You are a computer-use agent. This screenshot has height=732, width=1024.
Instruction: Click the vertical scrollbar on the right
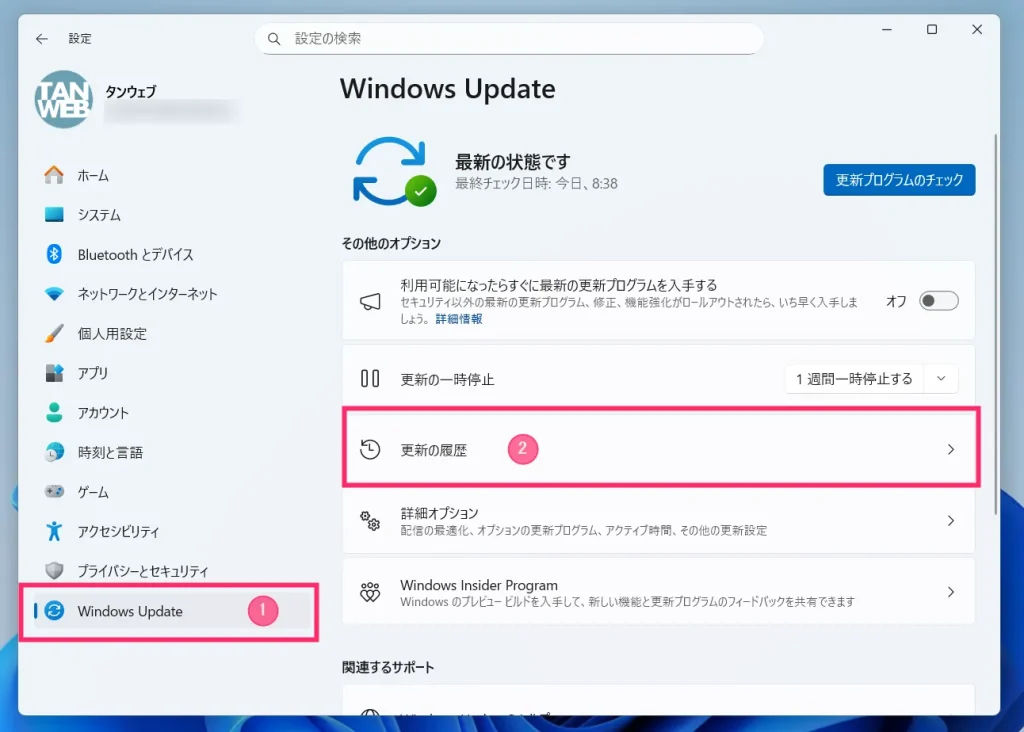coord(995,325)
